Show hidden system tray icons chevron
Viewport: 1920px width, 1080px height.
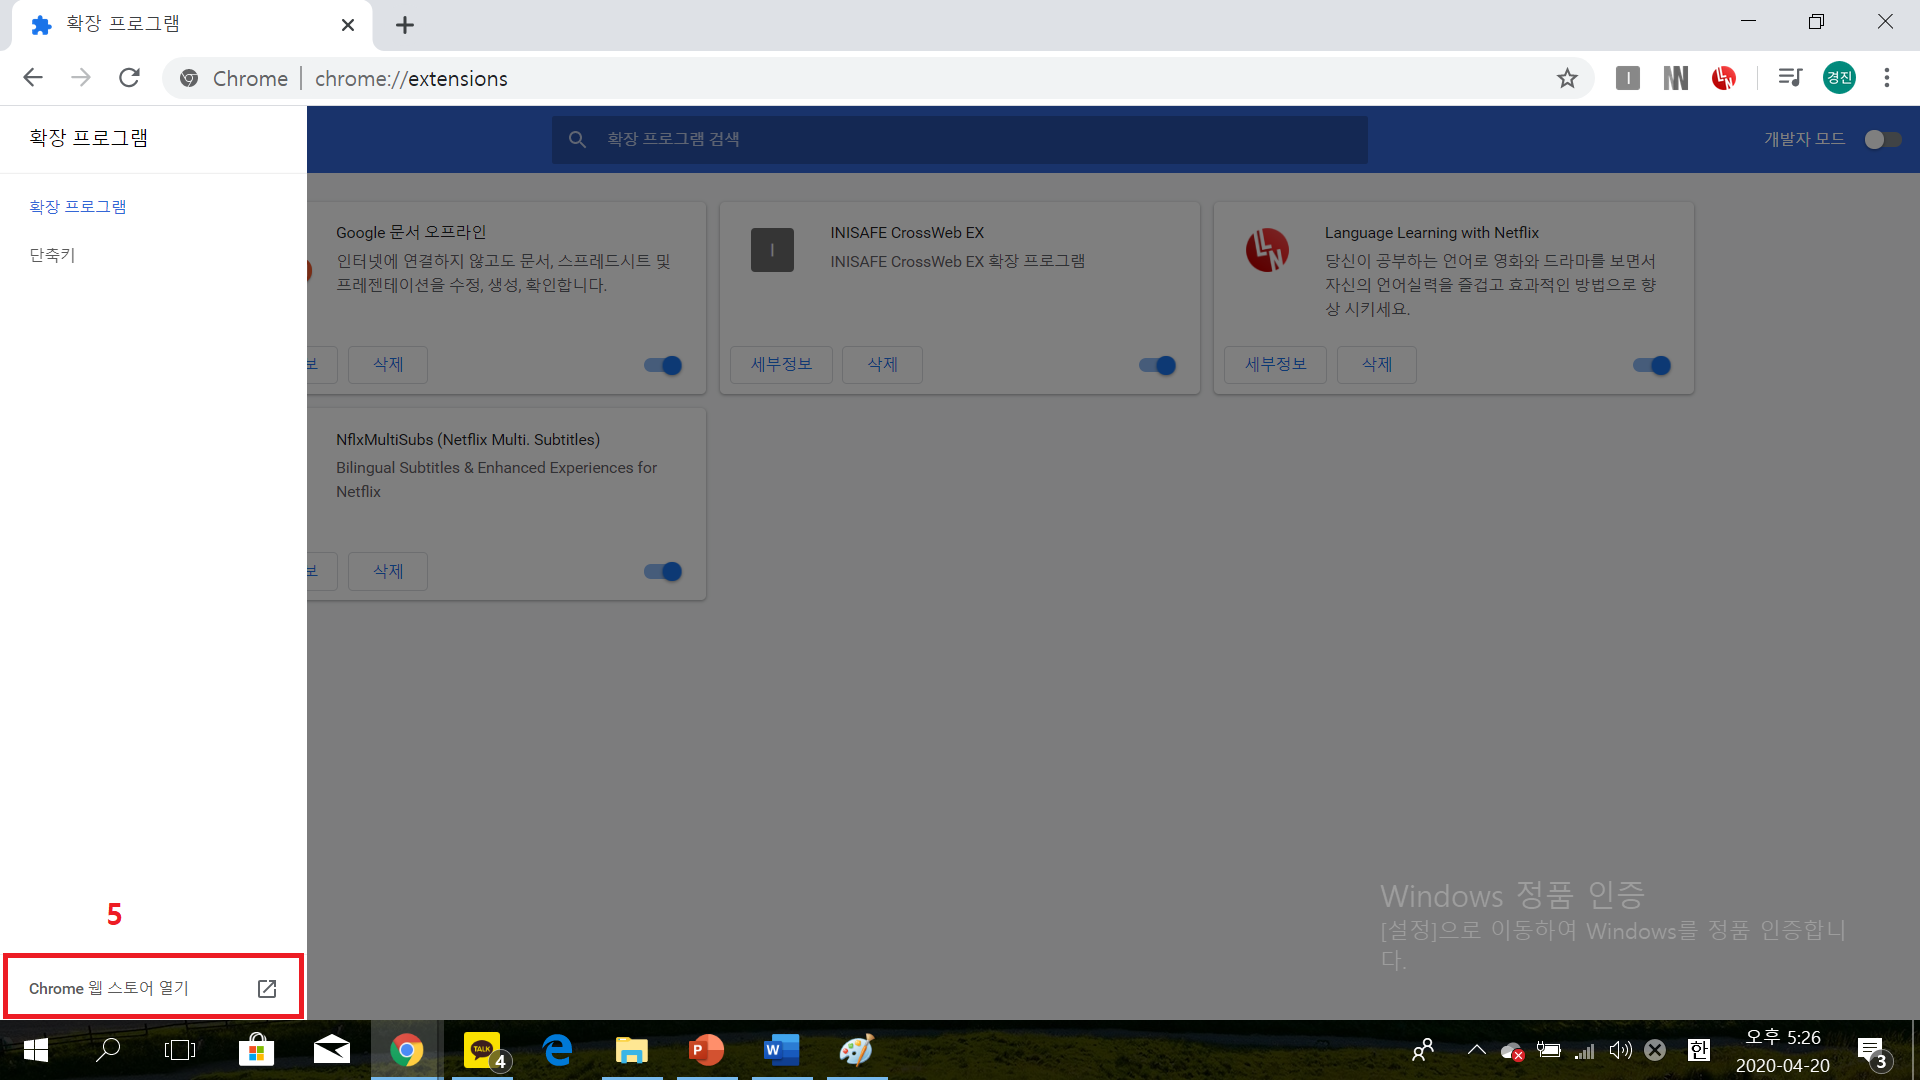1476,1050
